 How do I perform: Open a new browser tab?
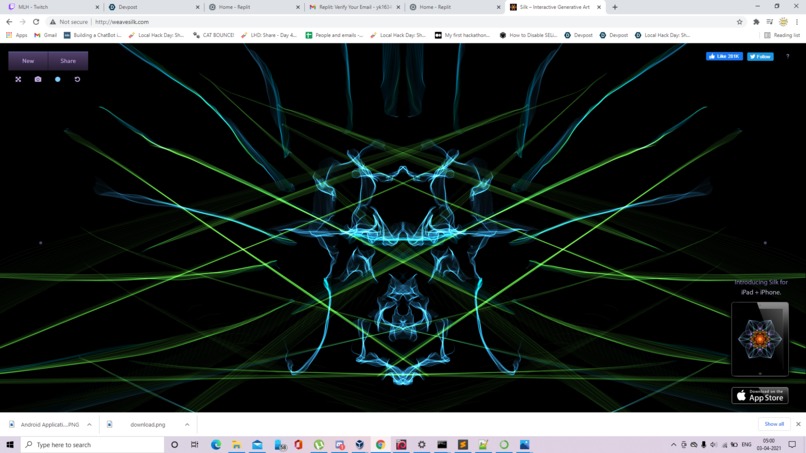pos(615,7)
